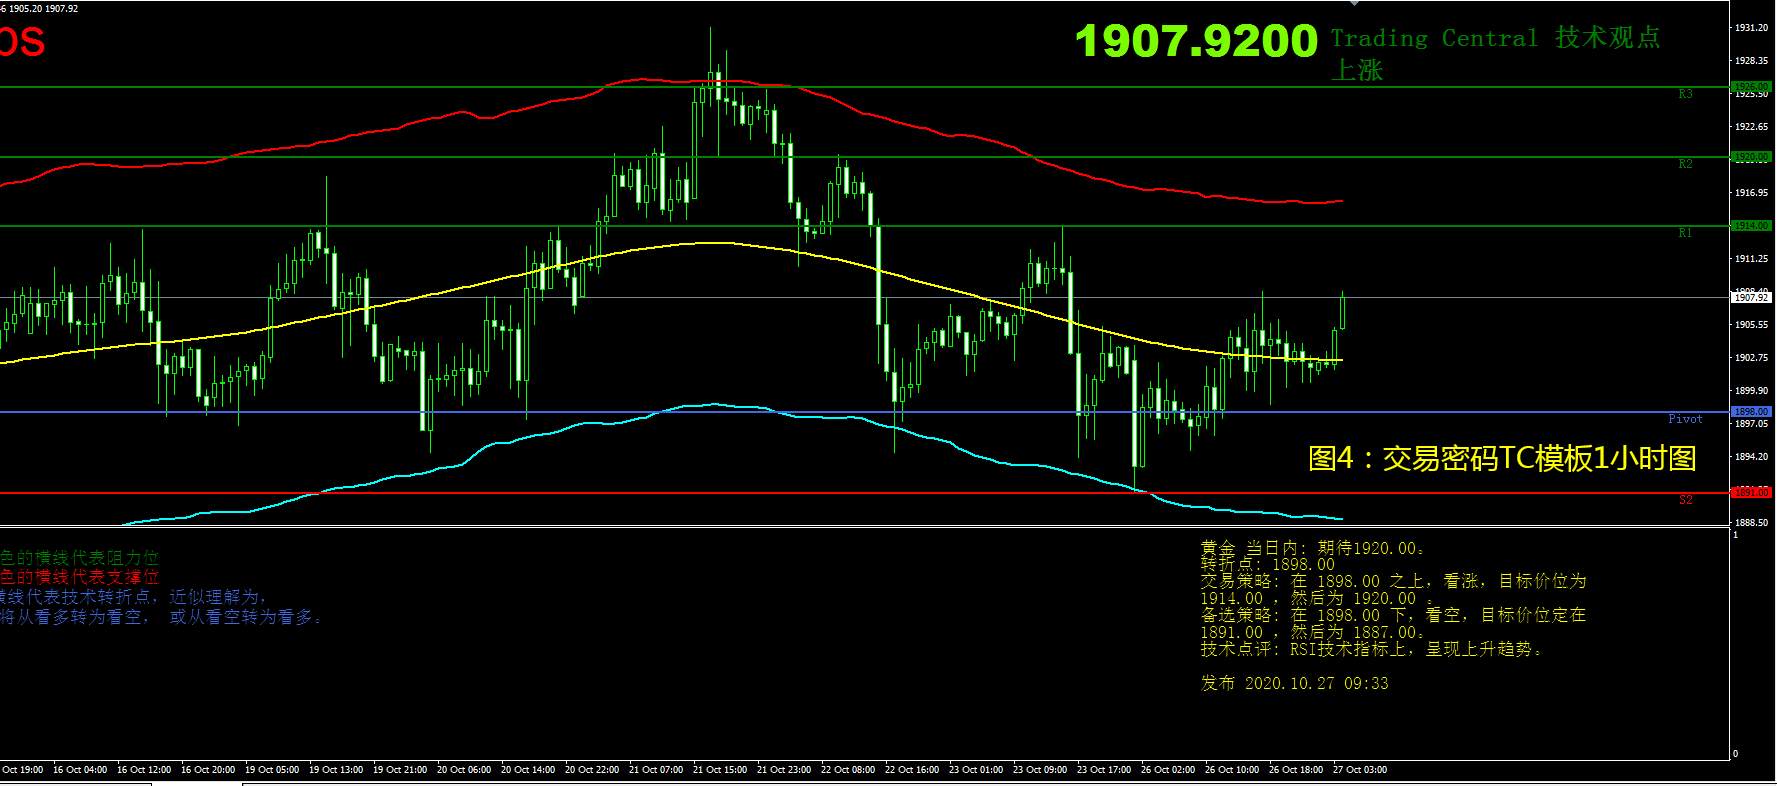Screen dimensions: 1777x786
Task: Click the yellow '图4：交易密码TC模板1小时图' caption
Action: tap(1502, 458)
